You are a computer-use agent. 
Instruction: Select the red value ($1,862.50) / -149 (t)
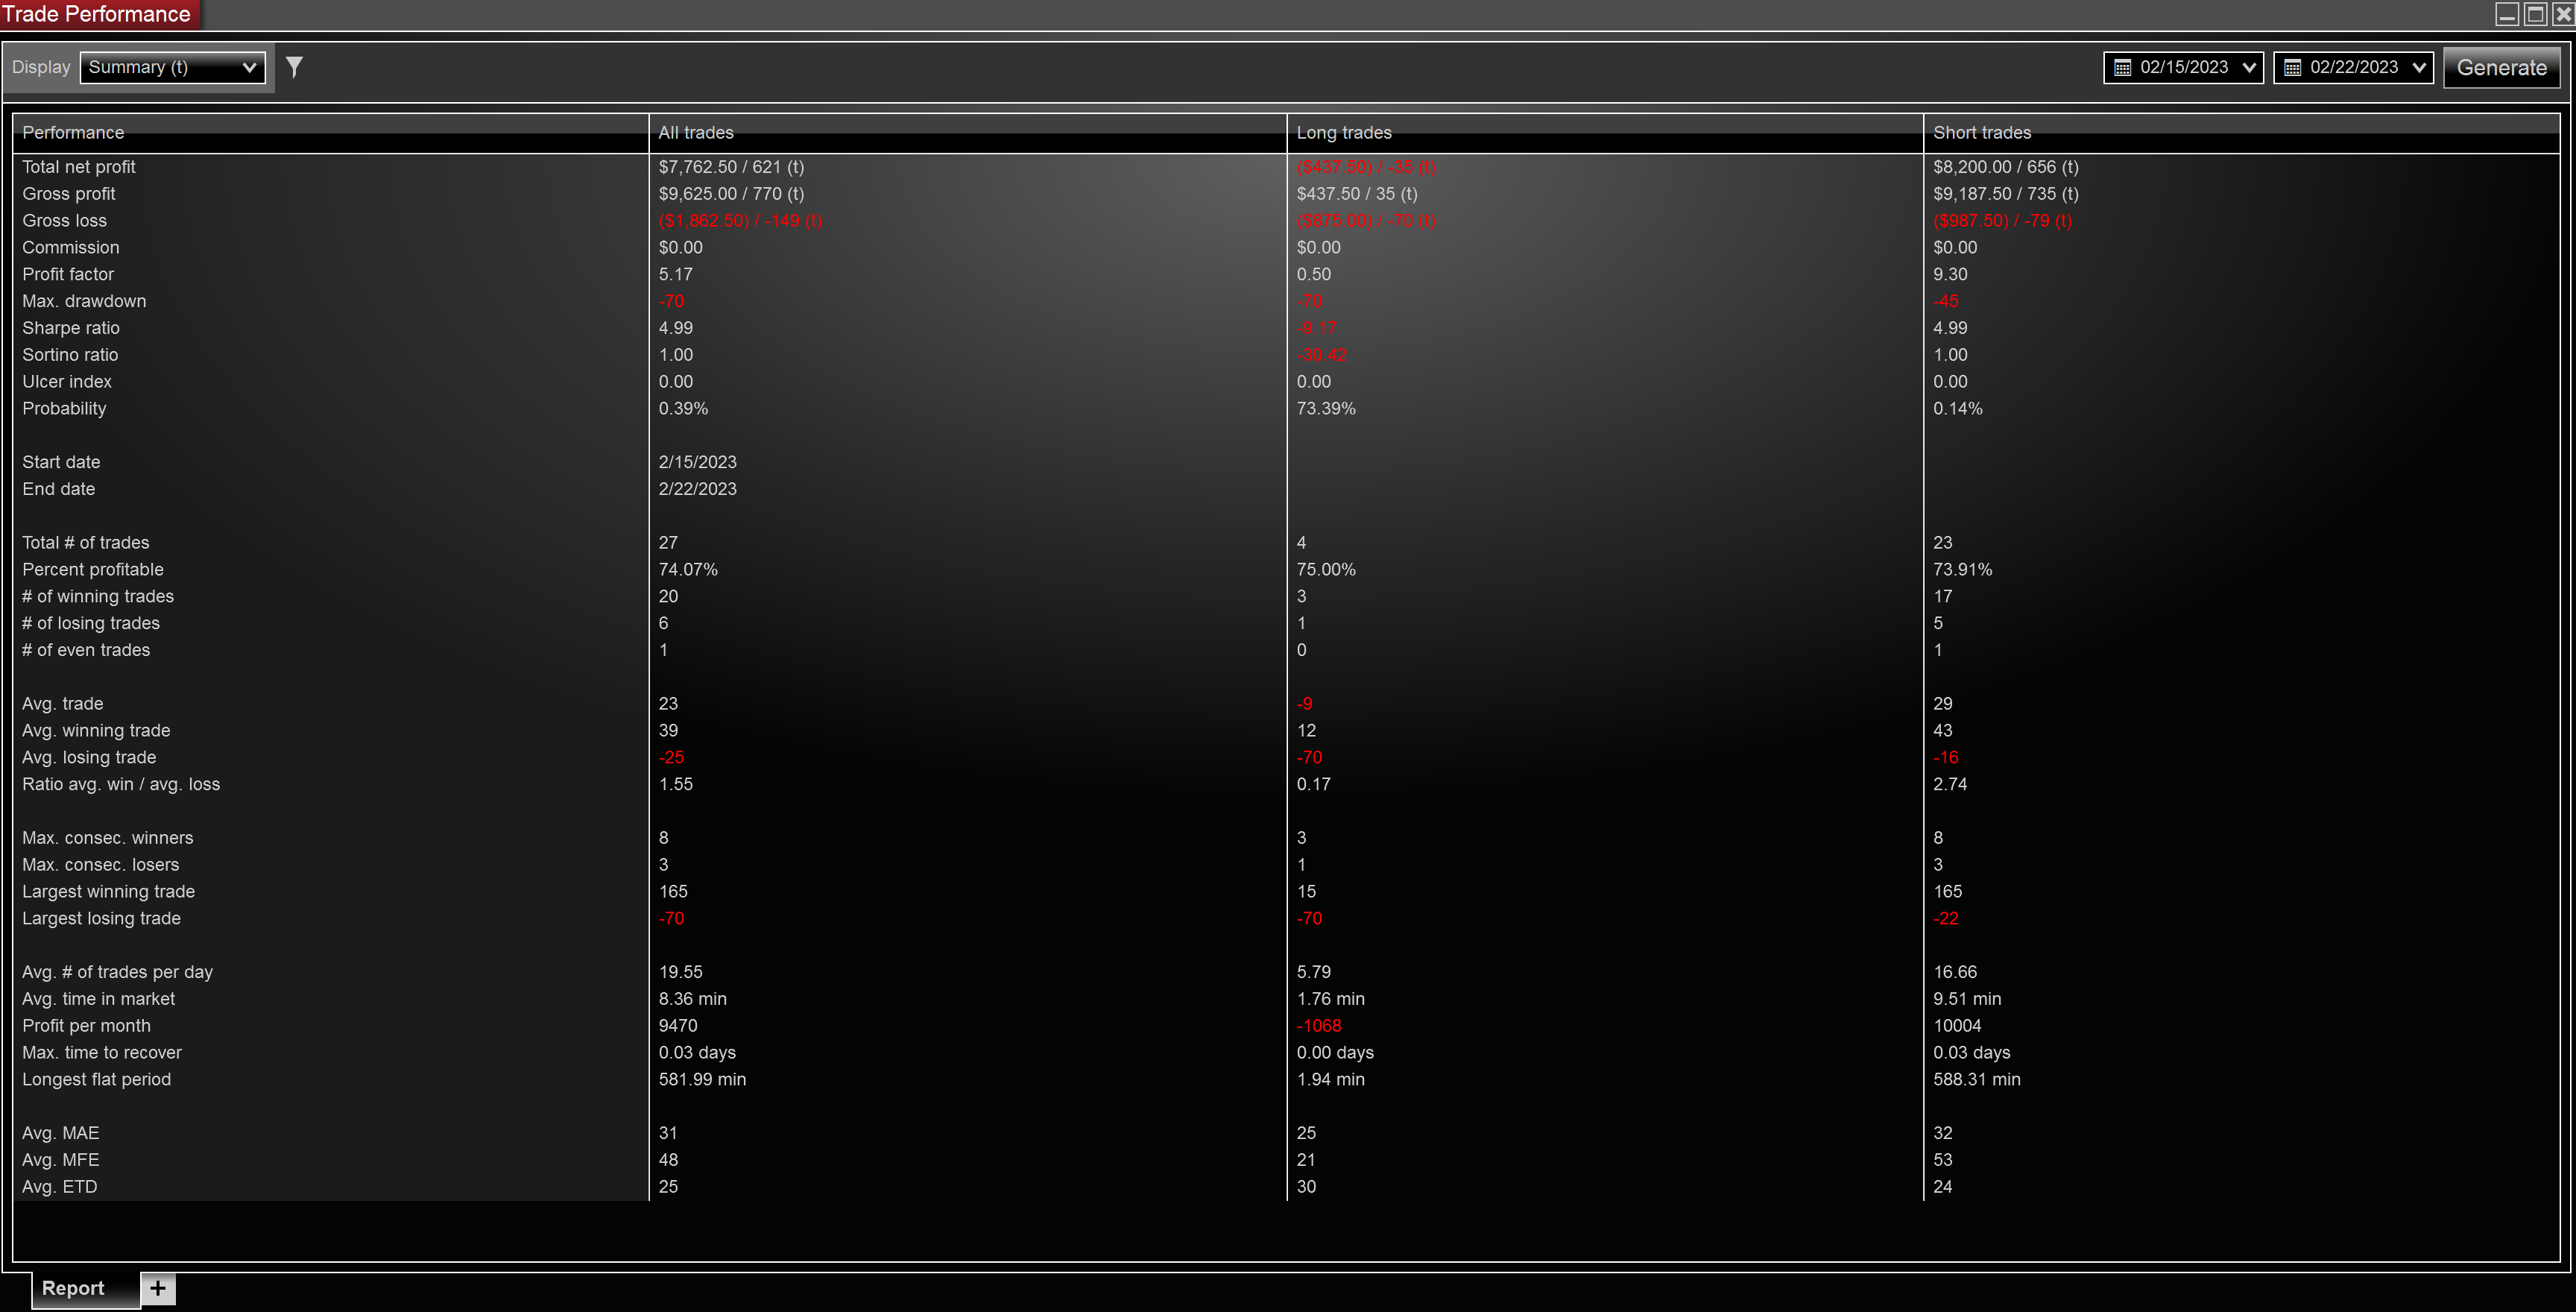point(740,221)
